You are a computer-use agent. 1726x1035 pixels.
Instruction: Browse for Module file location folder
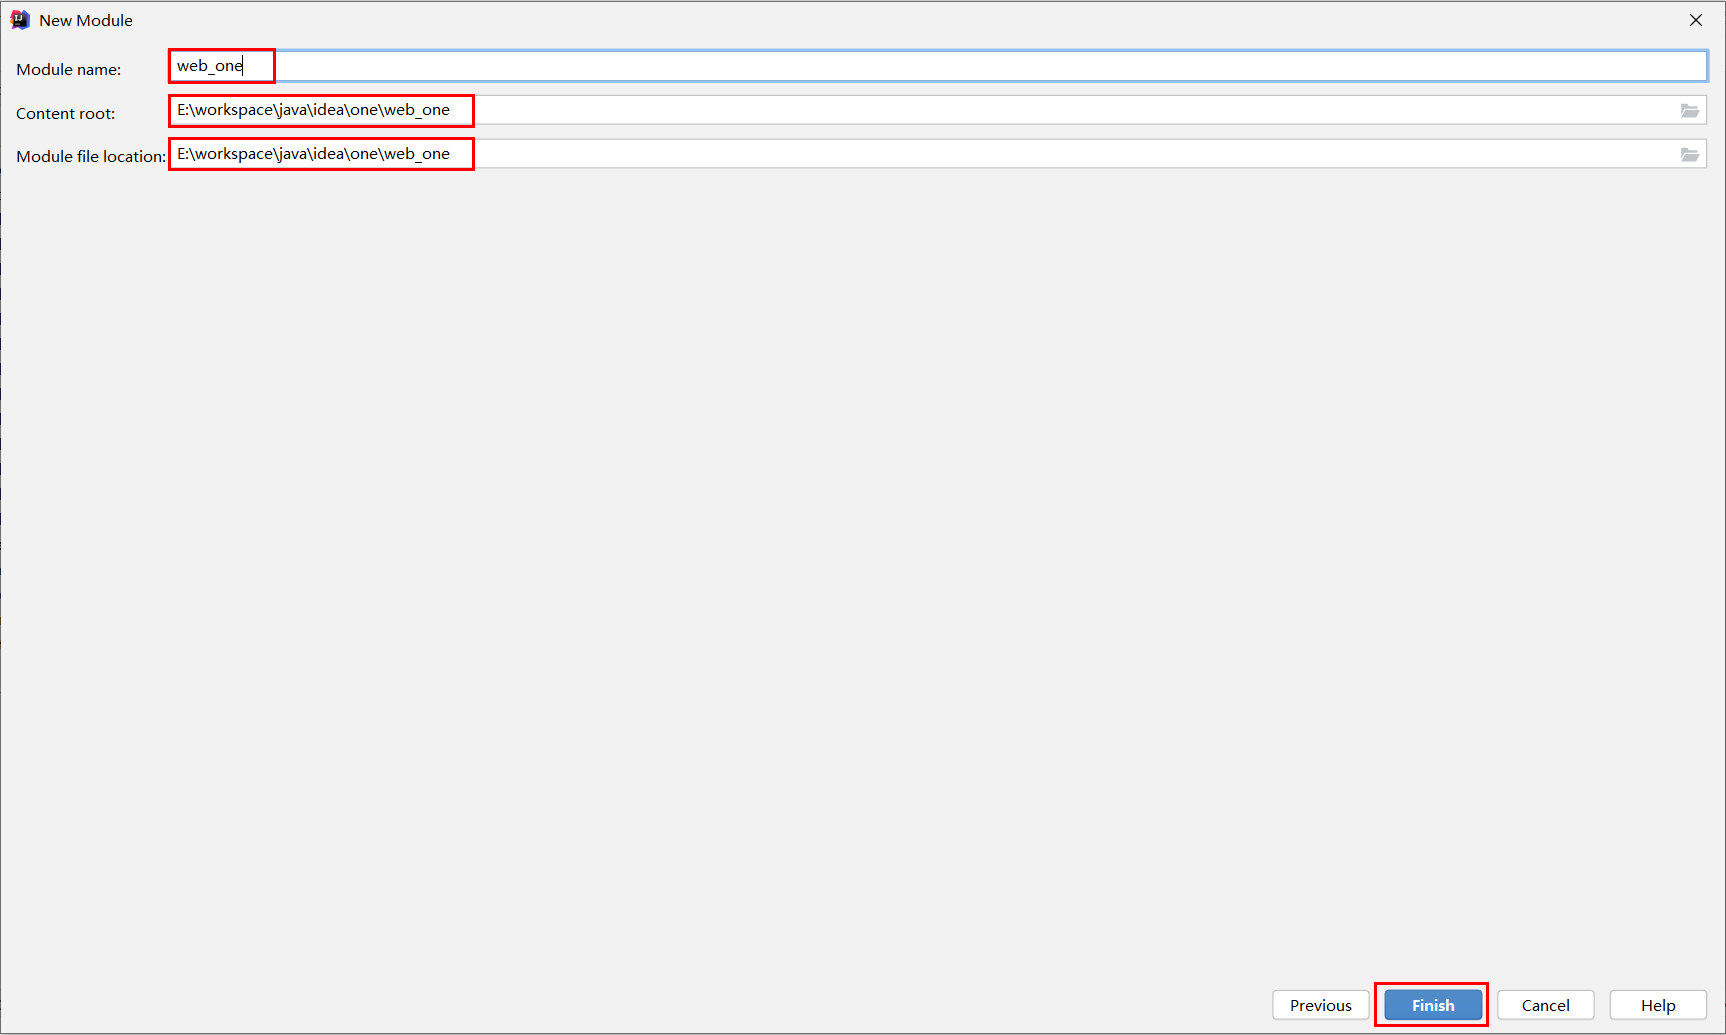pyautogui.click(x=1690, y=154)
